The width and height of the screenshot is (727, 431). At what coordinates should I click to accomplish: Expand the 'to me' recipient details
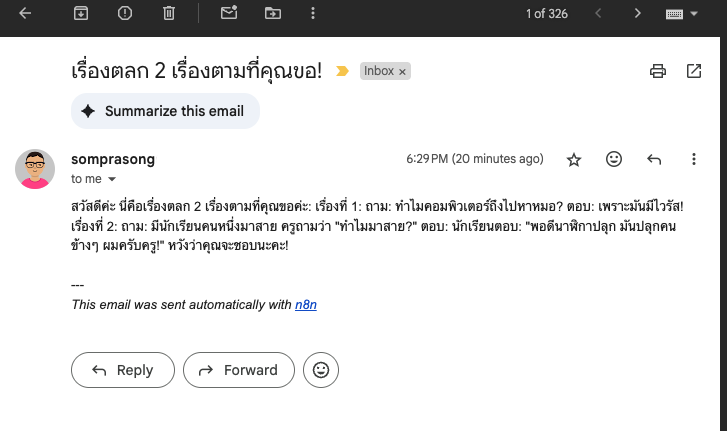pyautogui.click(x=112, y=179)
